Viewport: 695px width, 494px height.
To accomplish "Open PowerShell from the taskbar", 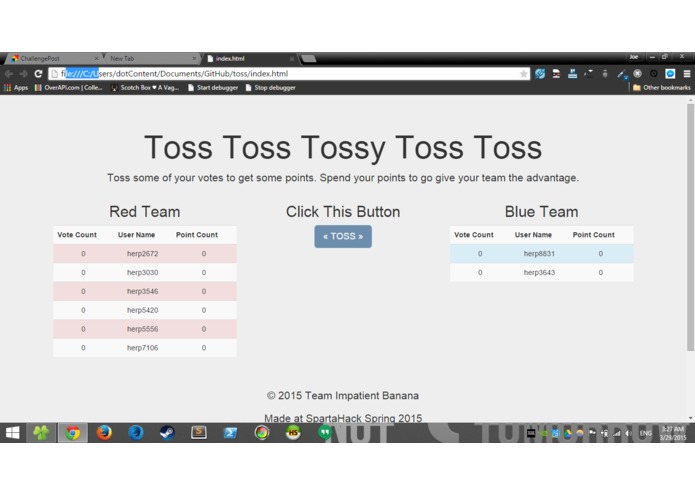I will [230, 433].
